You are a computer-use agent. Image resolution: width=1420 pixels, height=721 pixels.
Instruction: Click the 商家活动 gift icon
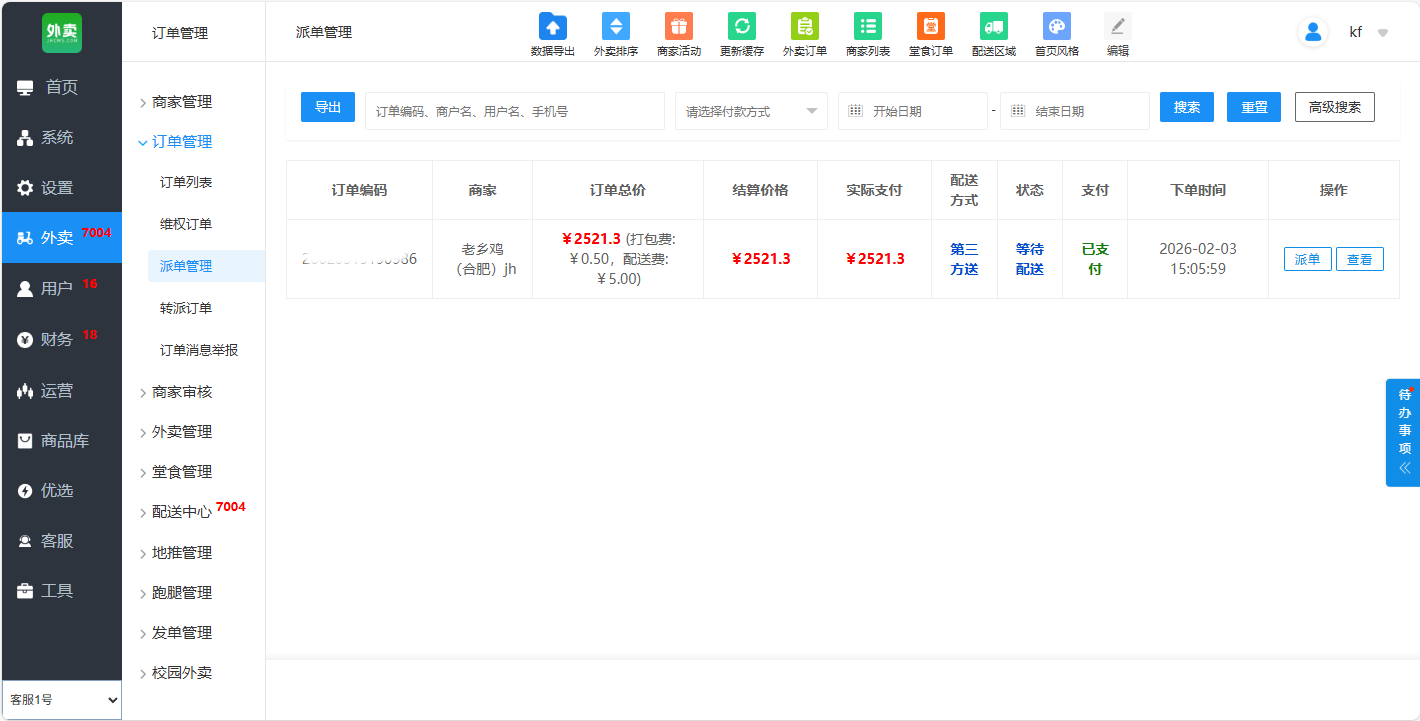coord(678,27)
